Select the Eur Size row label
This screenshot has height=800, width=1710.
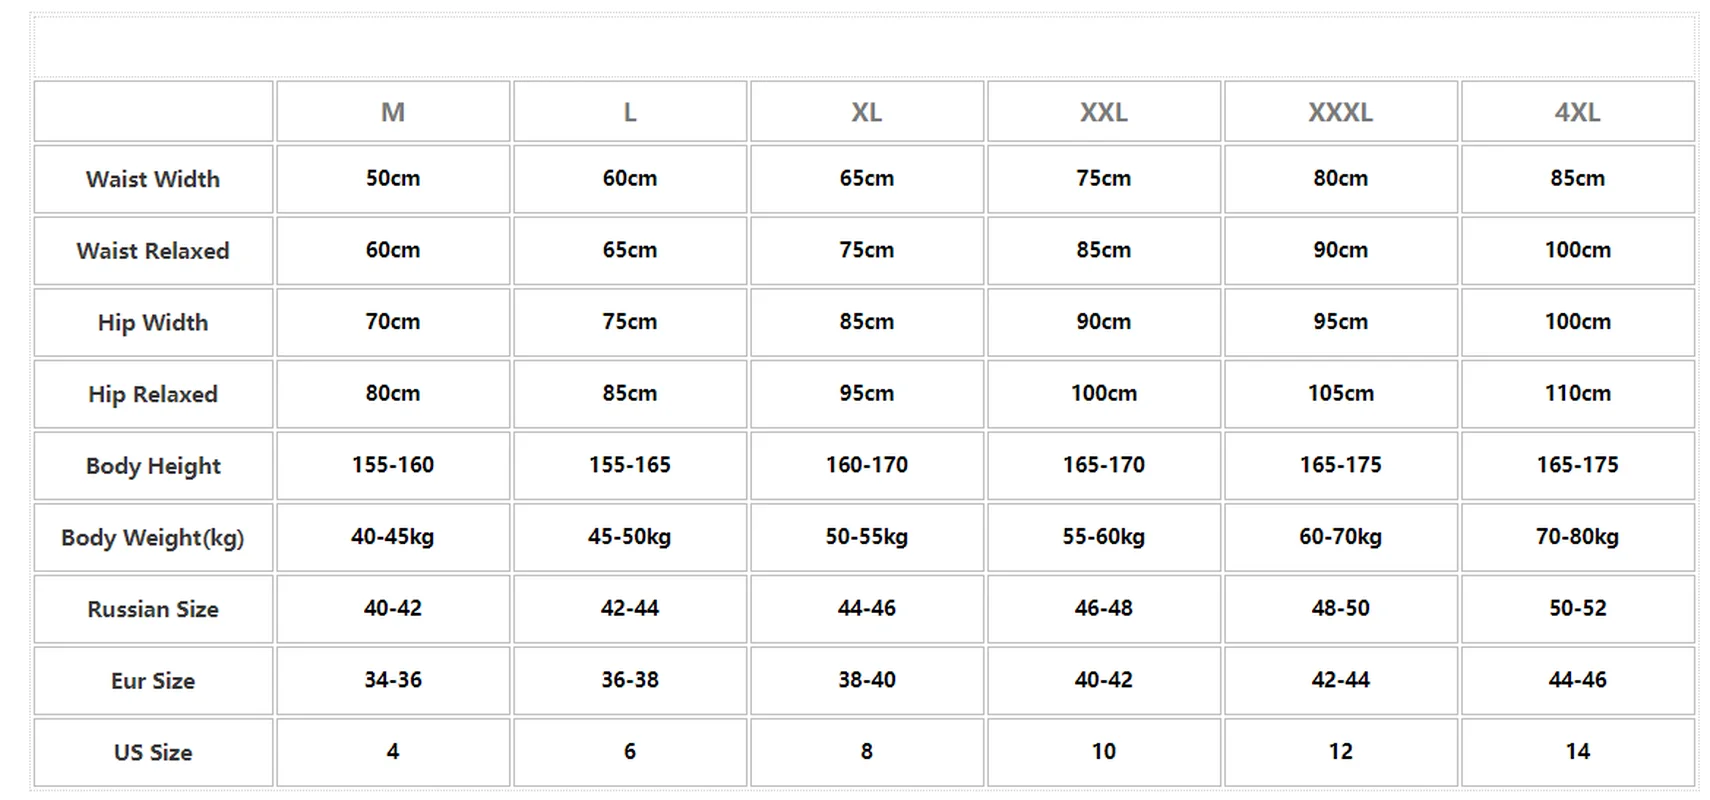153,681
